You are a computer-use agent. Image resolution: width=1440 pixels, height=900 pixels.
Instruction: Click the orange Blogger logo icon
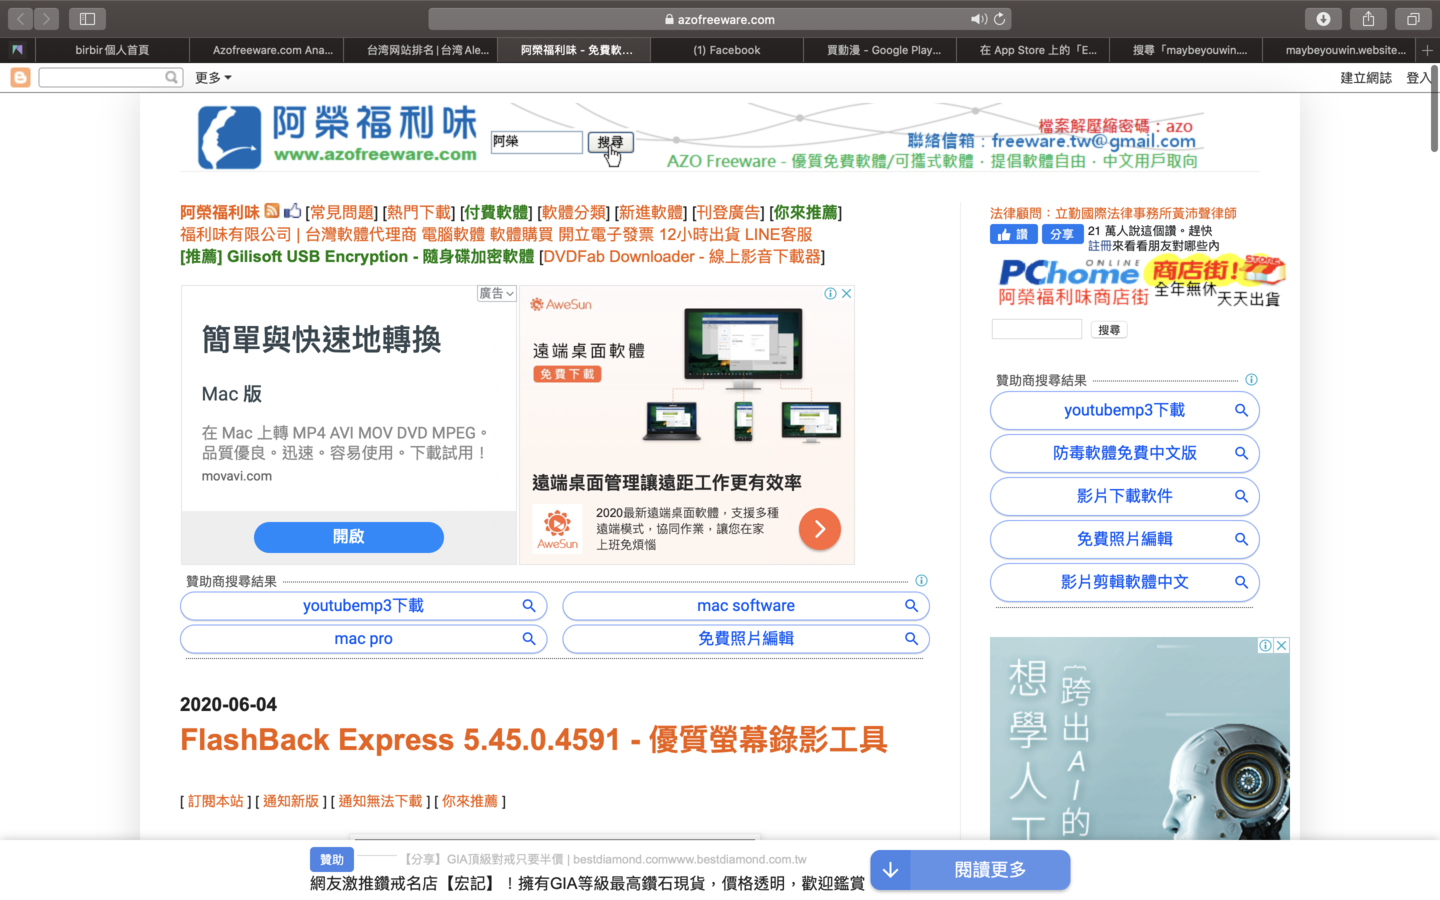pos(20,77)
